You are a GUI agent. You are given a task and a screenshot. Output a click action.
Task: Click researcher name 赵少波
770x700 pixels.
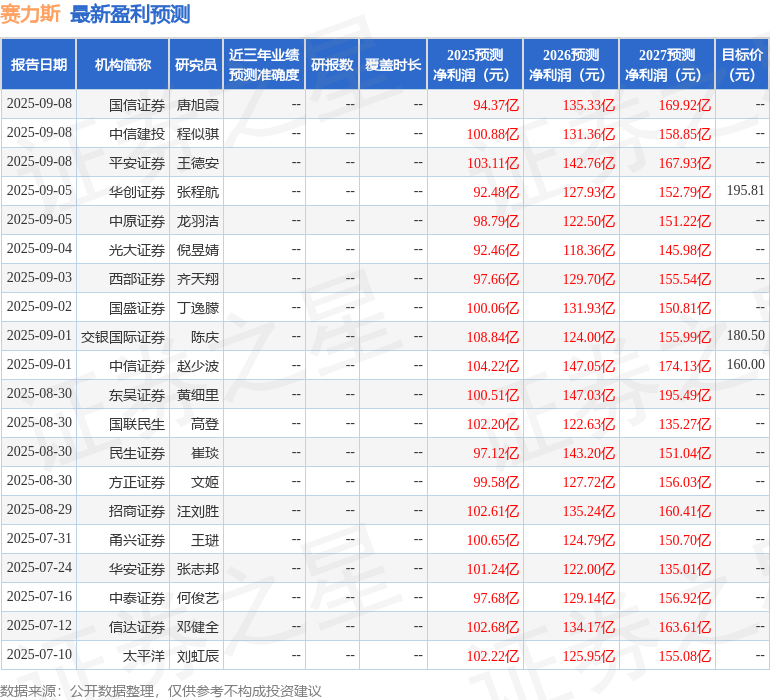(x=198, y=366)
